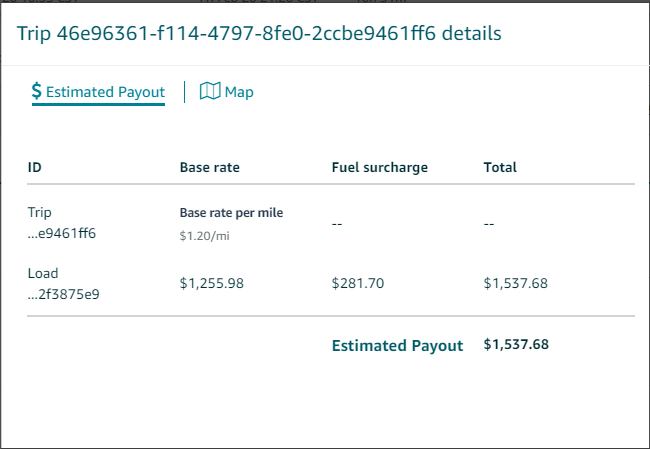Screen dimensions: 650x449
Task: Click the Load ...2f3875e9 row ID
Action: tap(63, 284)
